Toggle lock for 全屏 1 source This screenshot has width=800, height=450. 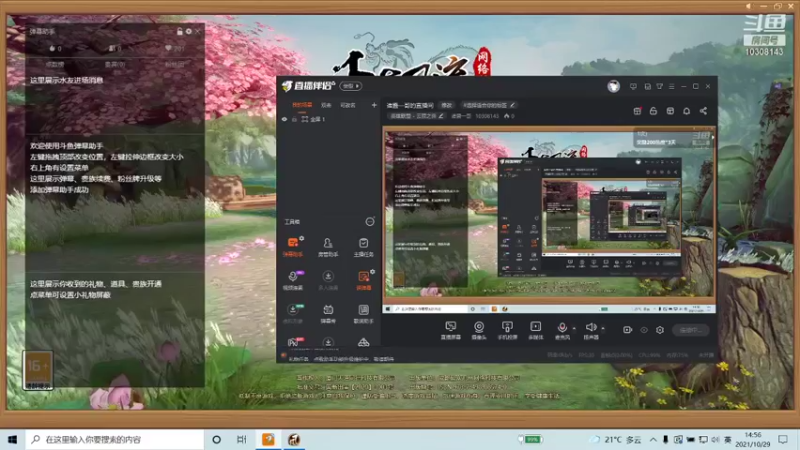[x=294, y=119]
